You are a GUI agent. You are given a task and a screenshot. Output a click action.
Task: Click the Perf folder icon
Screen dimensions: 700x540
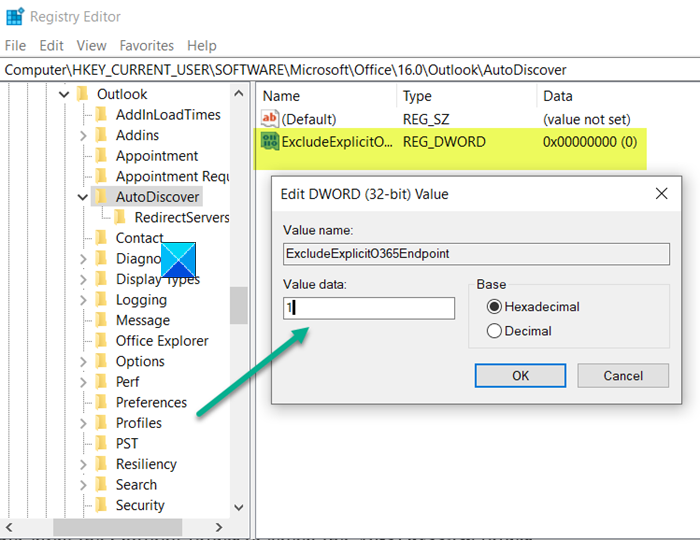coord(102,382)
